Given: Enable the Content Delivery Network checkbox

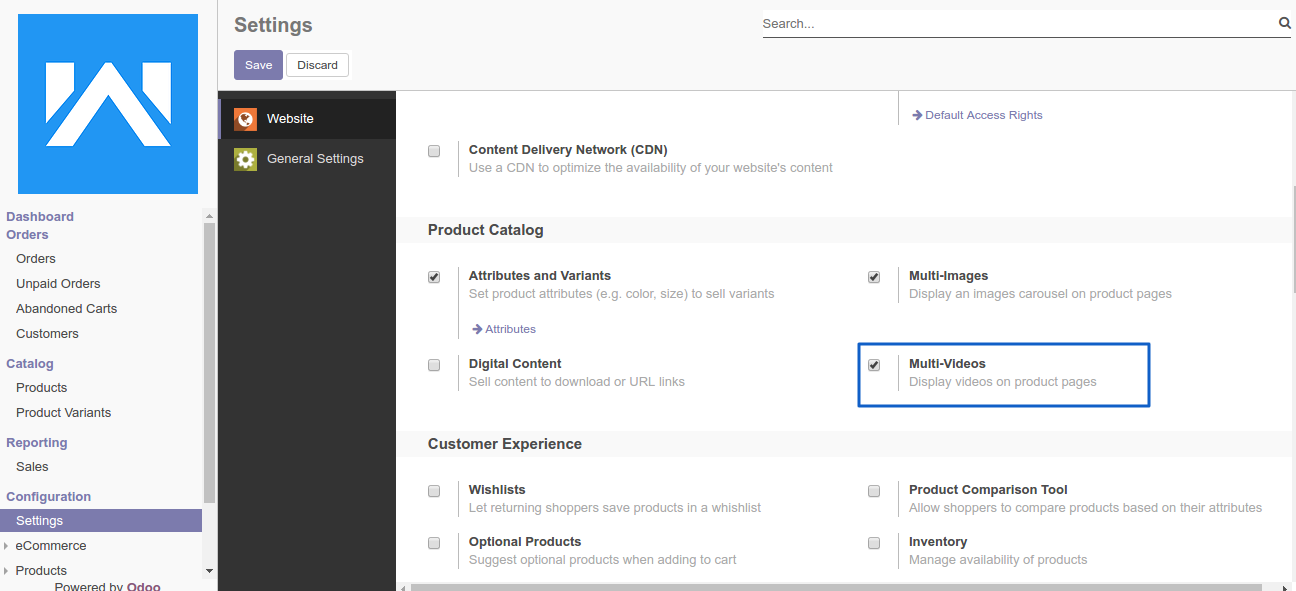Looking at the screenshot, I should pyautogui.click(x=434, y=151).
